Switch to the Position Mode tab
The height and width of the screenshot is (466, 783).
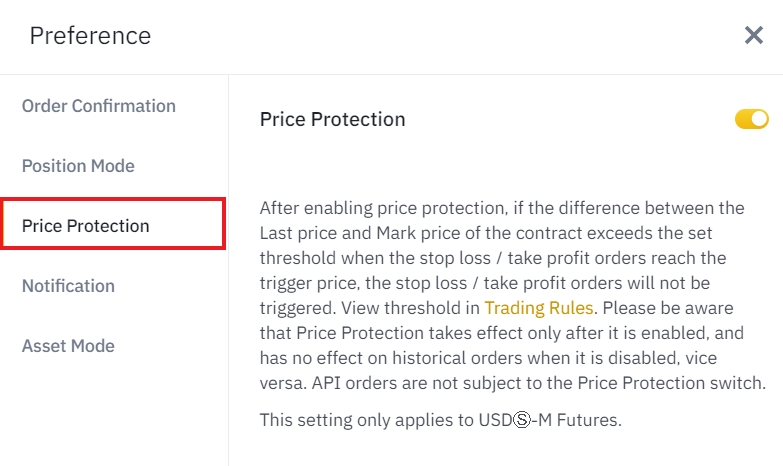(x=78, y=166)
